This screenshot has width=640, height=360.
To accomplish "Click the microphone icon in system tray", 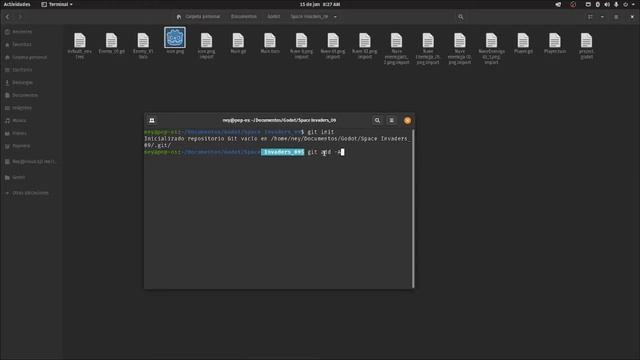I will pos(616,4).
